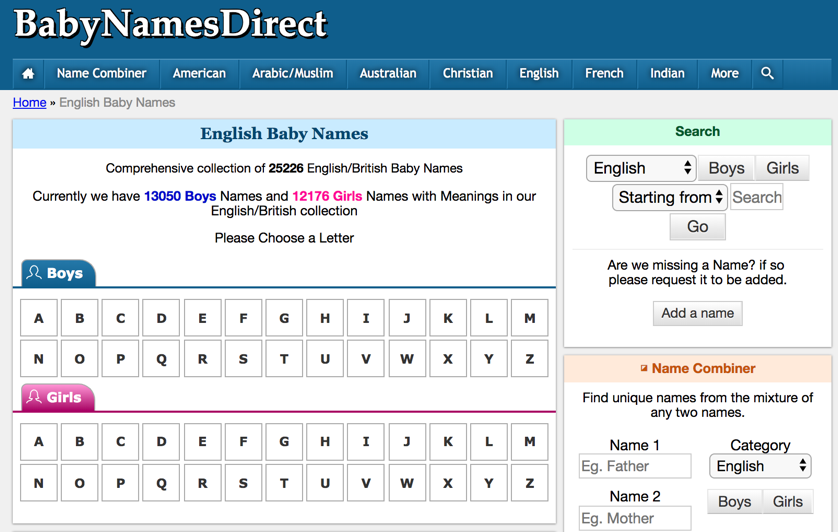Open the search magnifier icon in navbar
Viewport: 838px width, 532px height.
coord(767,74)
